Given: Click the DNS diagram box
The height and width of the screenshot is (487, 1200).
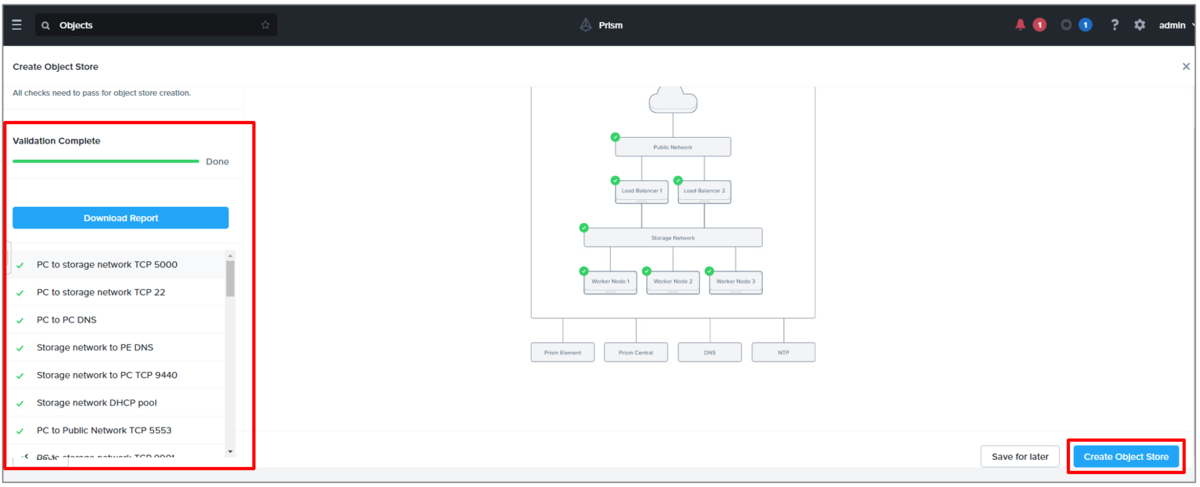Looking at the screenshot, I should click(710, 352).
